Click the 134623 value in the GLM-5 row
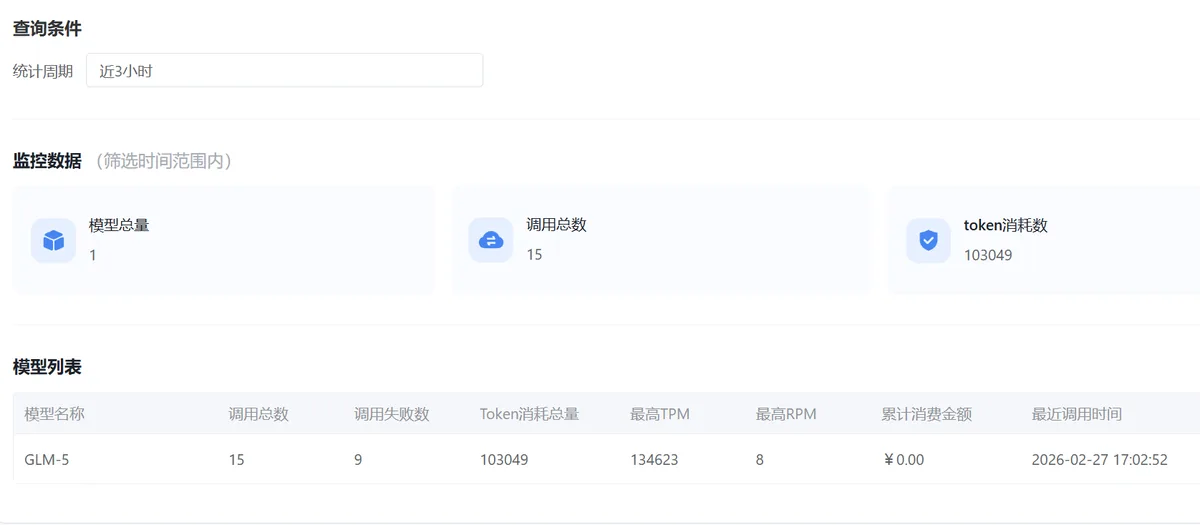Image resolution: width=1200 pixels, height=525 pixels. [x=654, y=460]
